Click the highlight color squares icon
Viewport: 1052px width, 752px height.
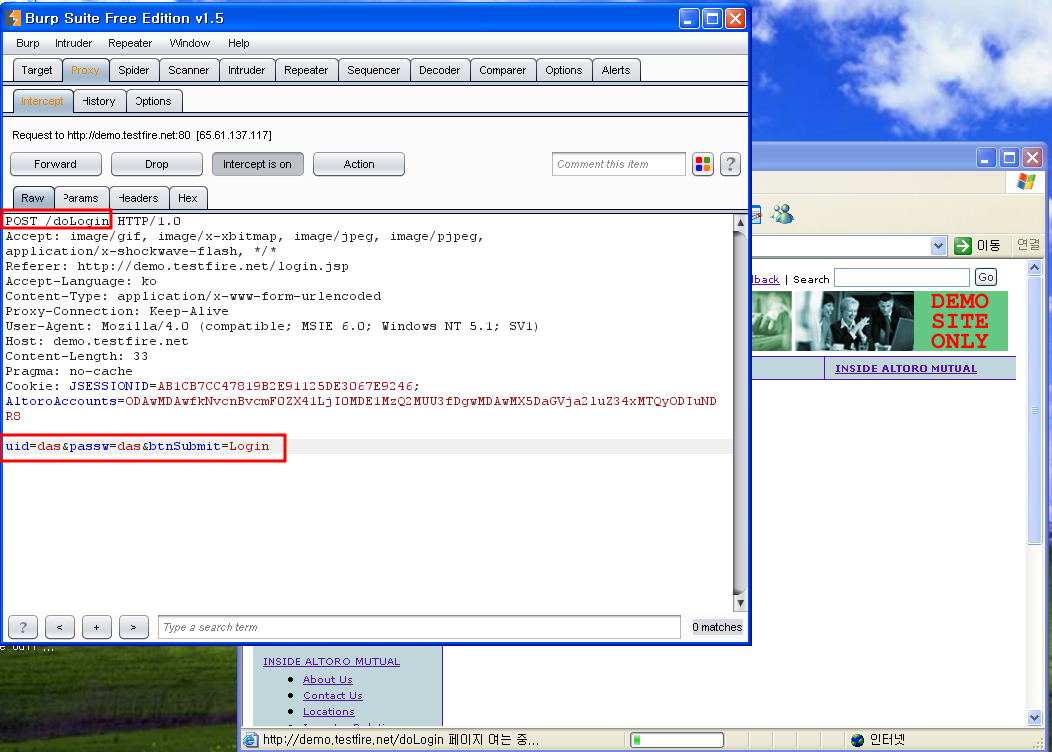pos(702,164)
